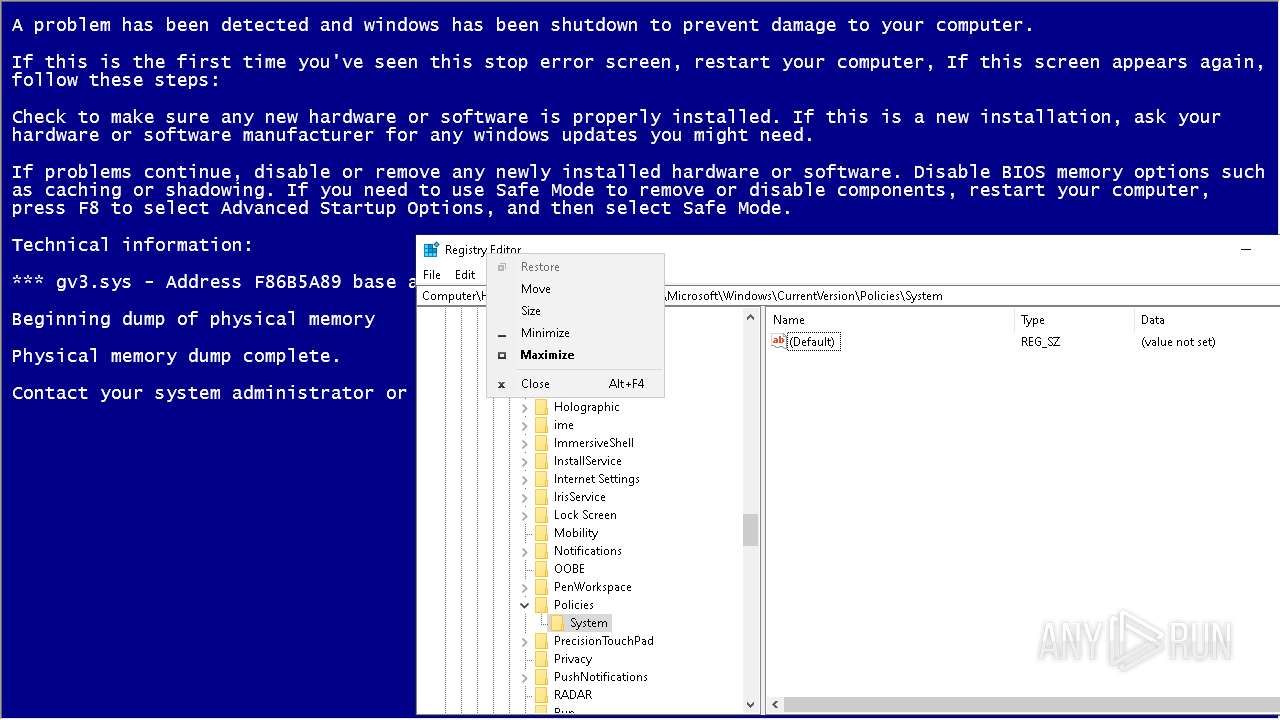Select the Holographic folder icon
Viewport: 1280px width, 720px height.
pos(541,407)
